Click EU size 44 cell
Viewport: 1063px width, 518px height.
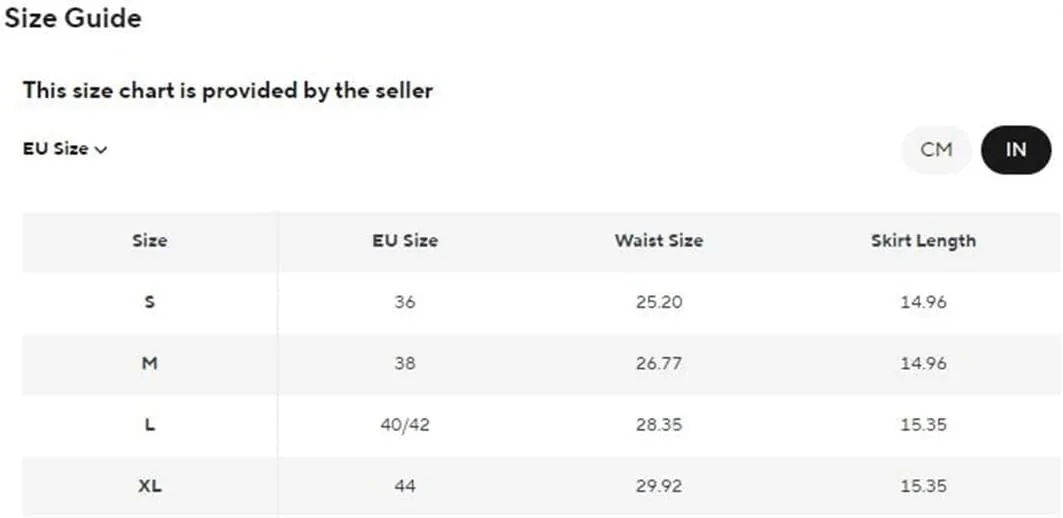coord(405,487)
